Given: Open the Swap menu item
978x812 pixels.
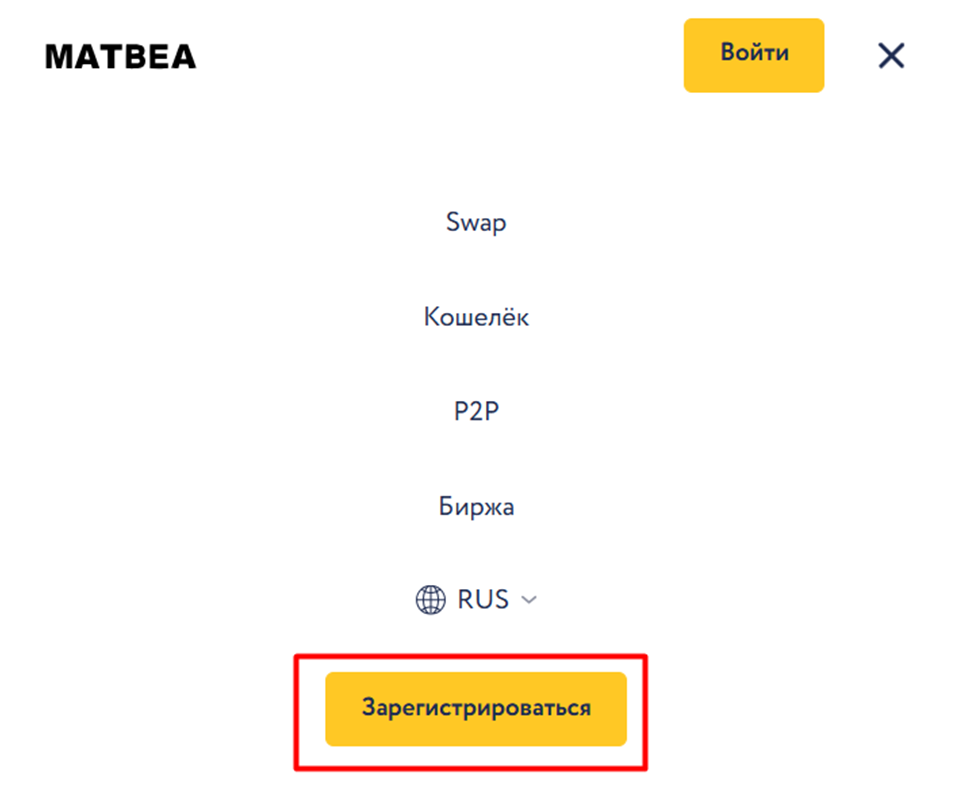Looking at the screenshot, I should 476,222.
